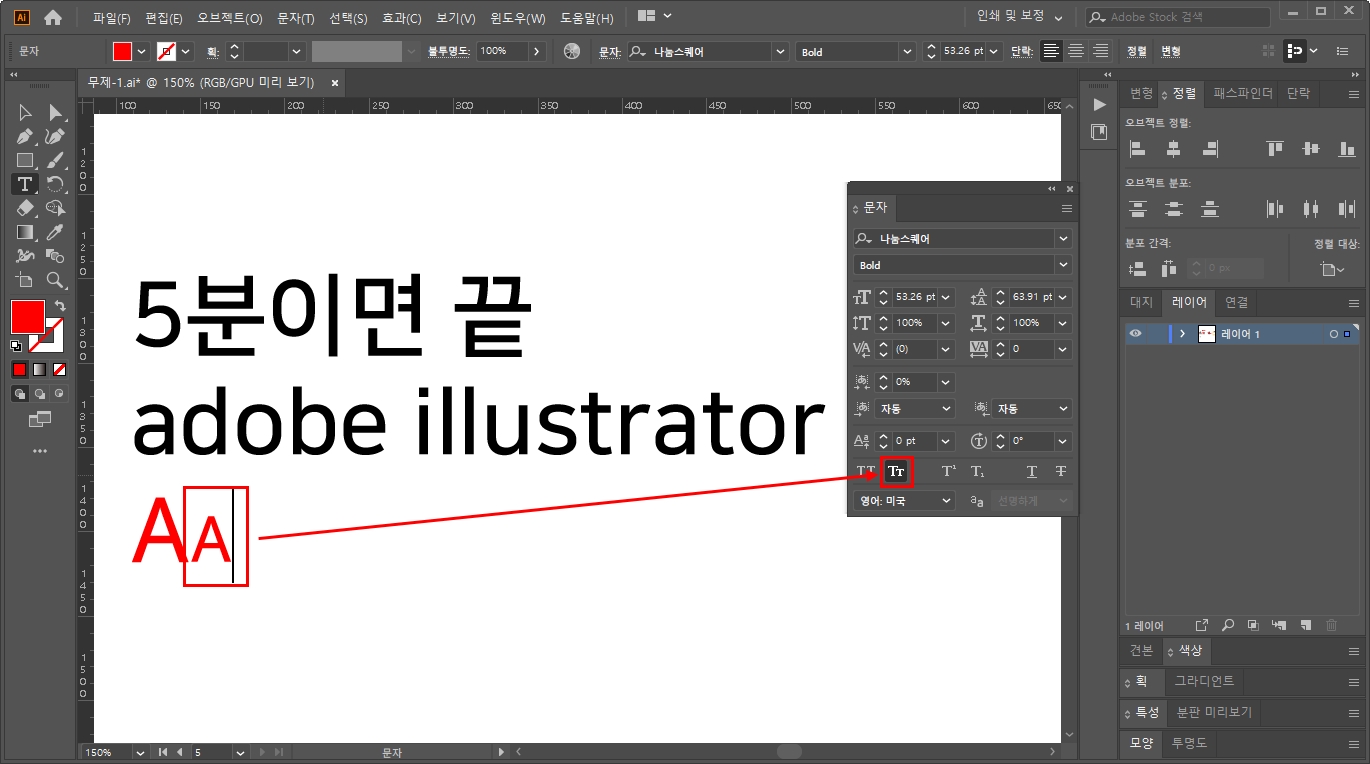Toggle All Caps in Character panel

(865, 471)
